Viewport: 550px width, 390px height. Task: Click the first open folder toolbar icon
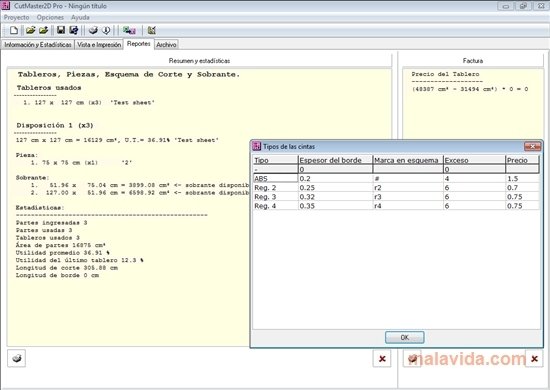31,31
